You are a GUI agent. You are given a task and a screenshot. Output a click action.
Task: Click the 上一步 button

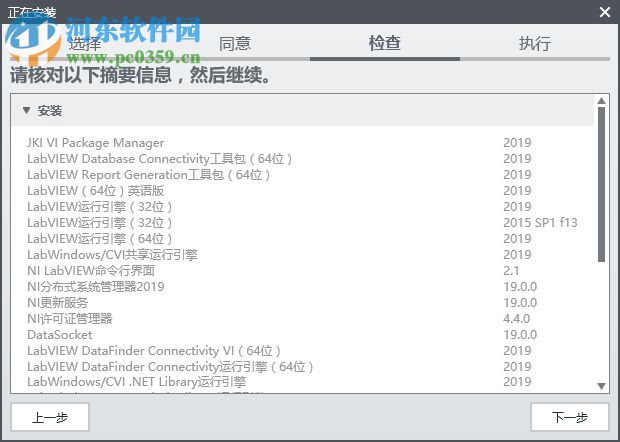[50, 417]
